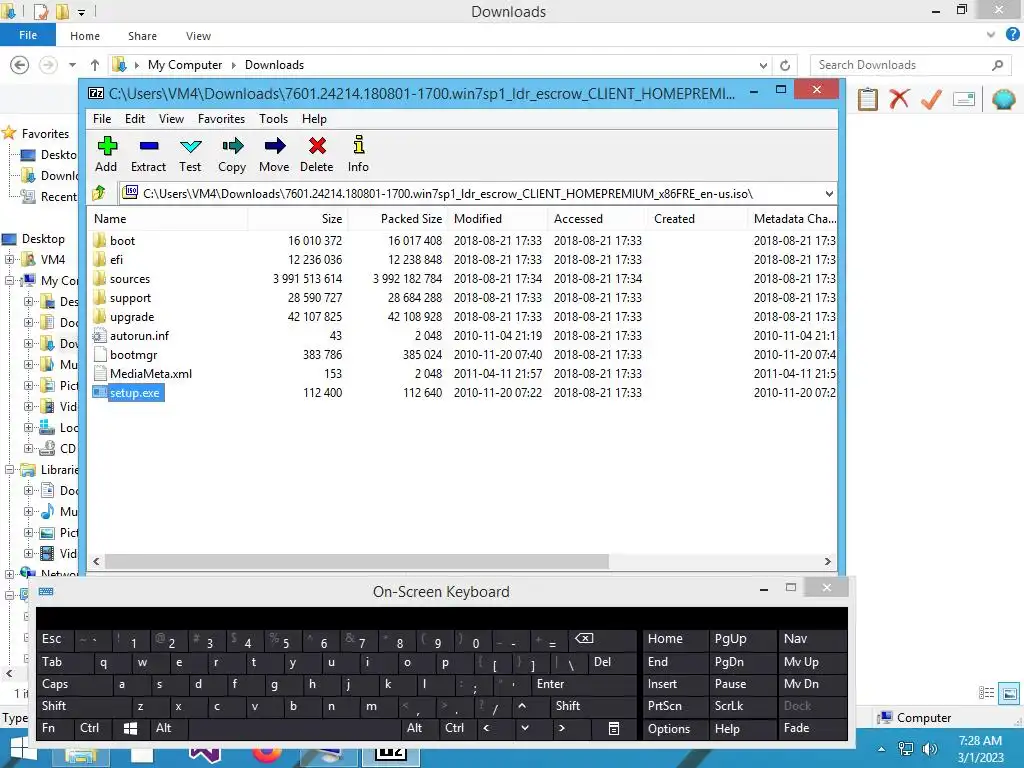This screenshot has width=1024, height=768.
Task: Sort by Modified column header
Action: [x=497, y=219]
